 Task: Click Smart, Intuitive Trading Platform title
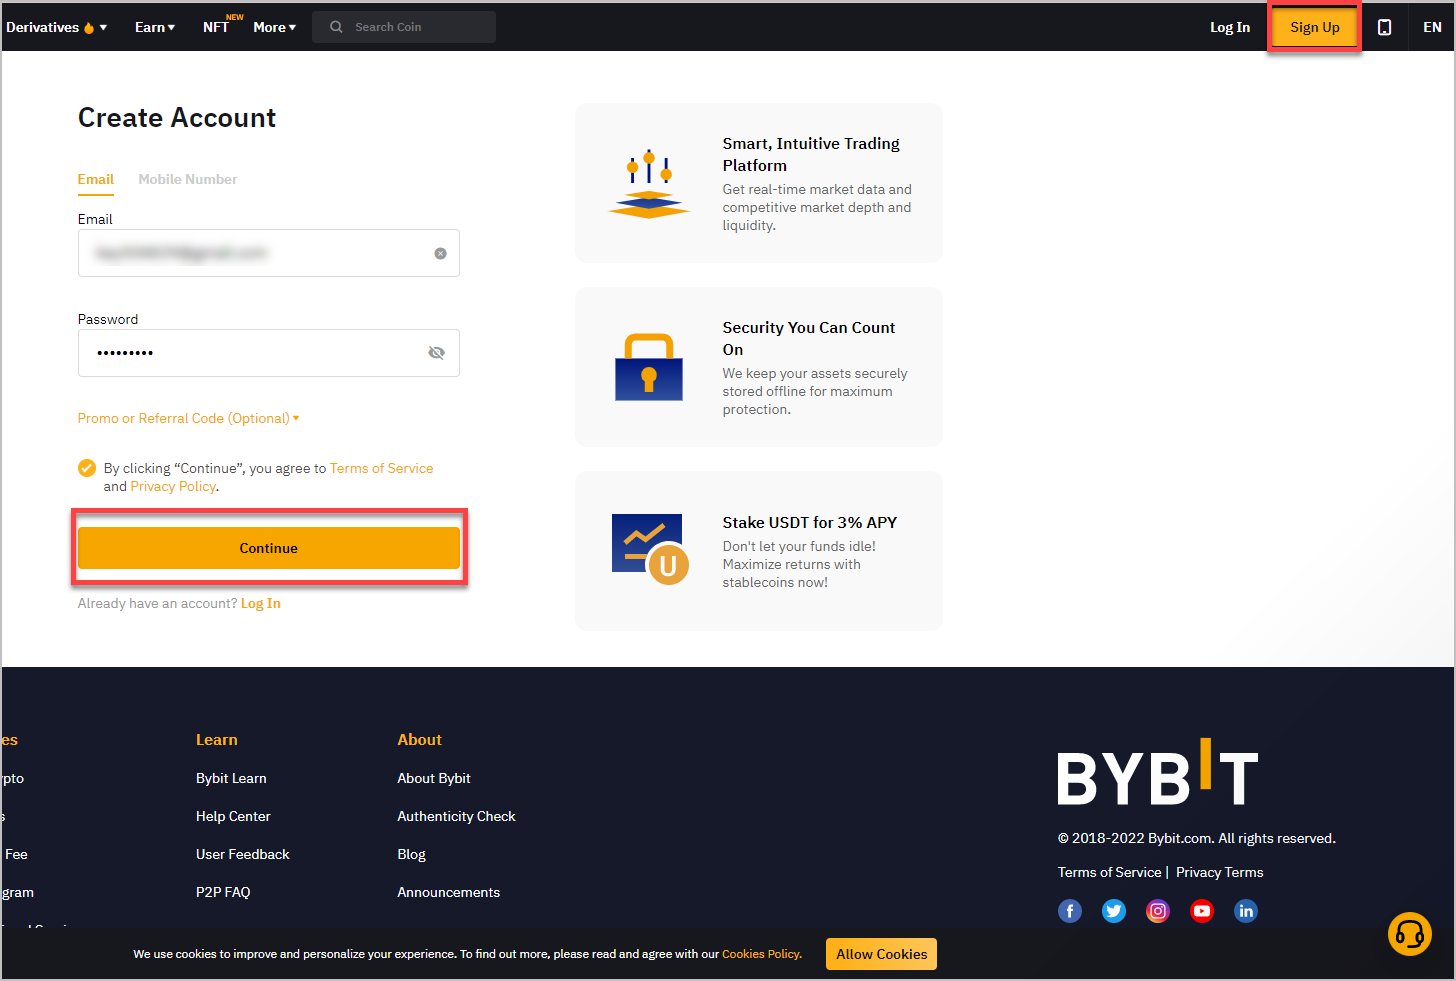(x=811, y=154)
